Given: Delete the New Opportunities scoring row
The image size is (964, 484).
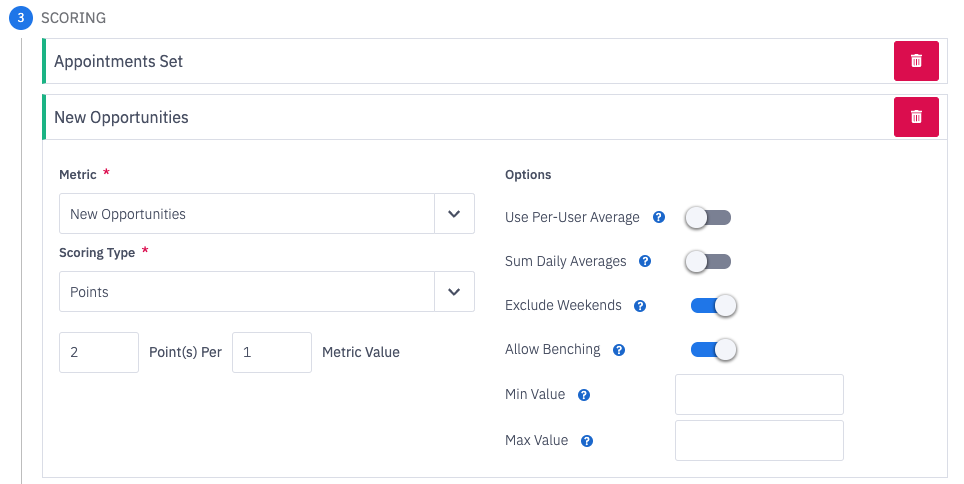Looking at the screenshot, I should click(x=916, y=117).
